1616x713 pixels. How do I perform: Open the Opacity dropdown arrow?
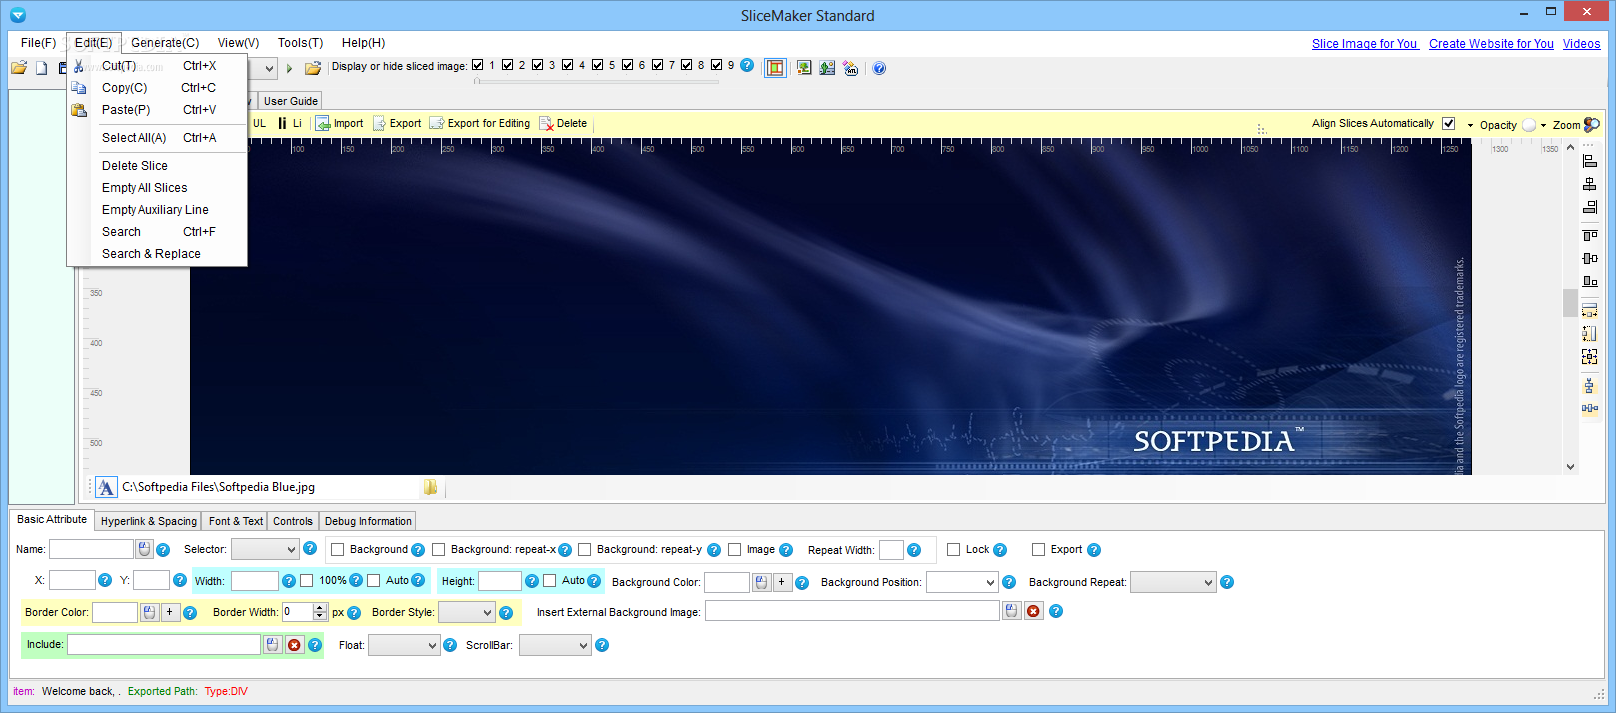[x=1470, y=125]
